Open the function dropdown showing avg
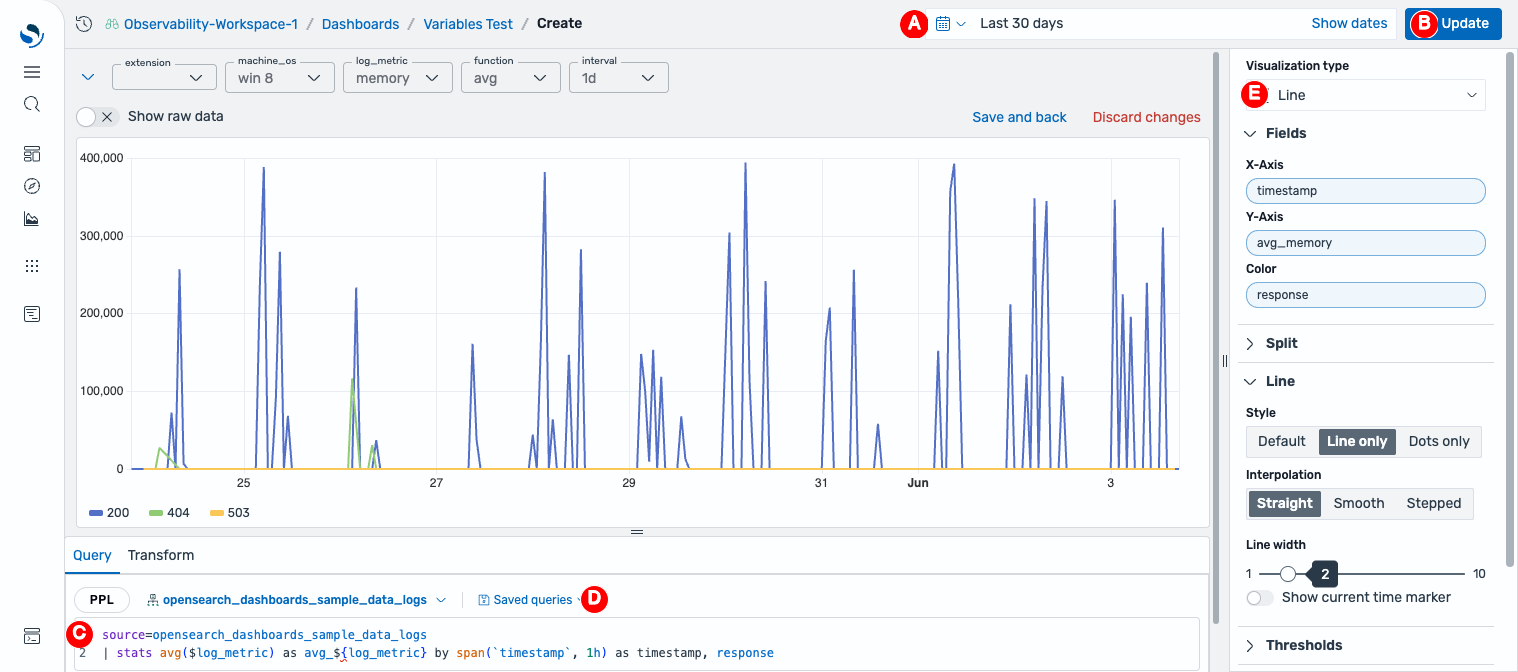 pyautogui.click(x=510, y=77)
